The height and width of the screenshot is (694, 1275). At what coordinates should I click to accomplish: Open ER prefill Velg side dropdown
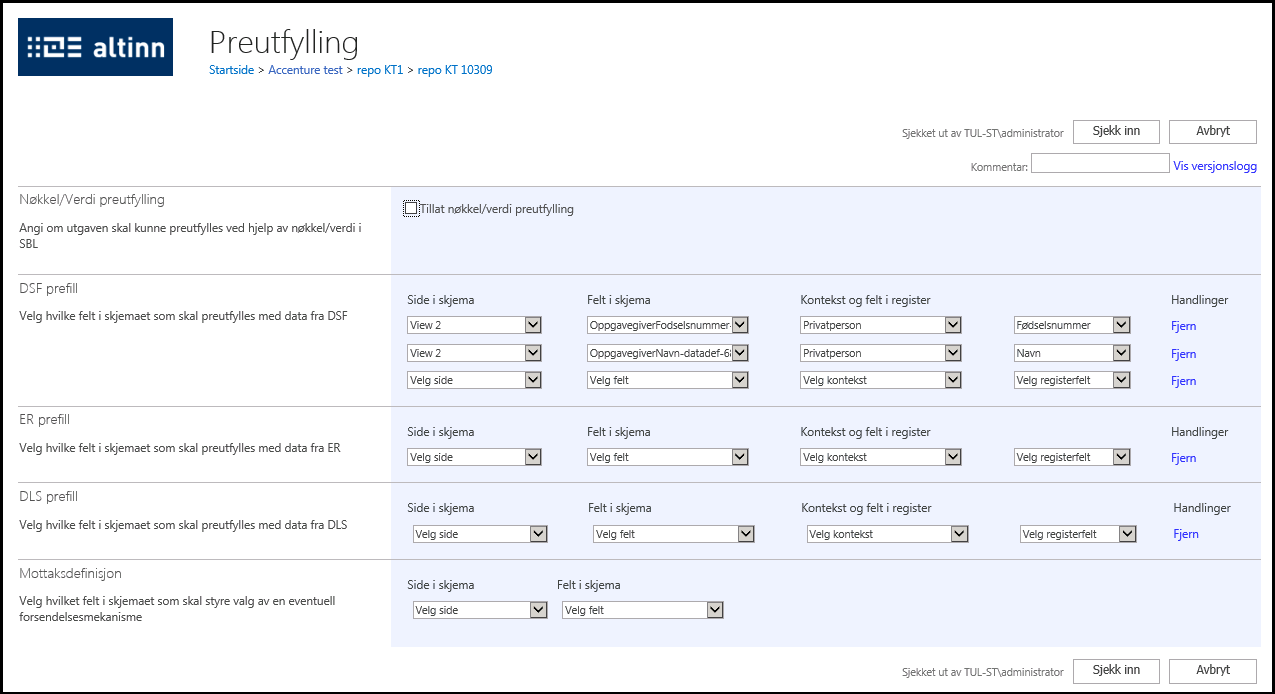click(474, 457)
